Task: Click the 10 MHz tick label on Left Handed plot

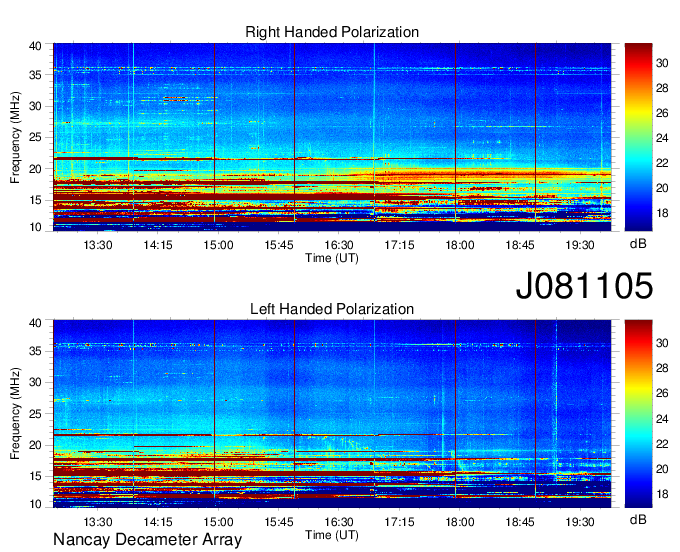Action: tap(35, 504)
